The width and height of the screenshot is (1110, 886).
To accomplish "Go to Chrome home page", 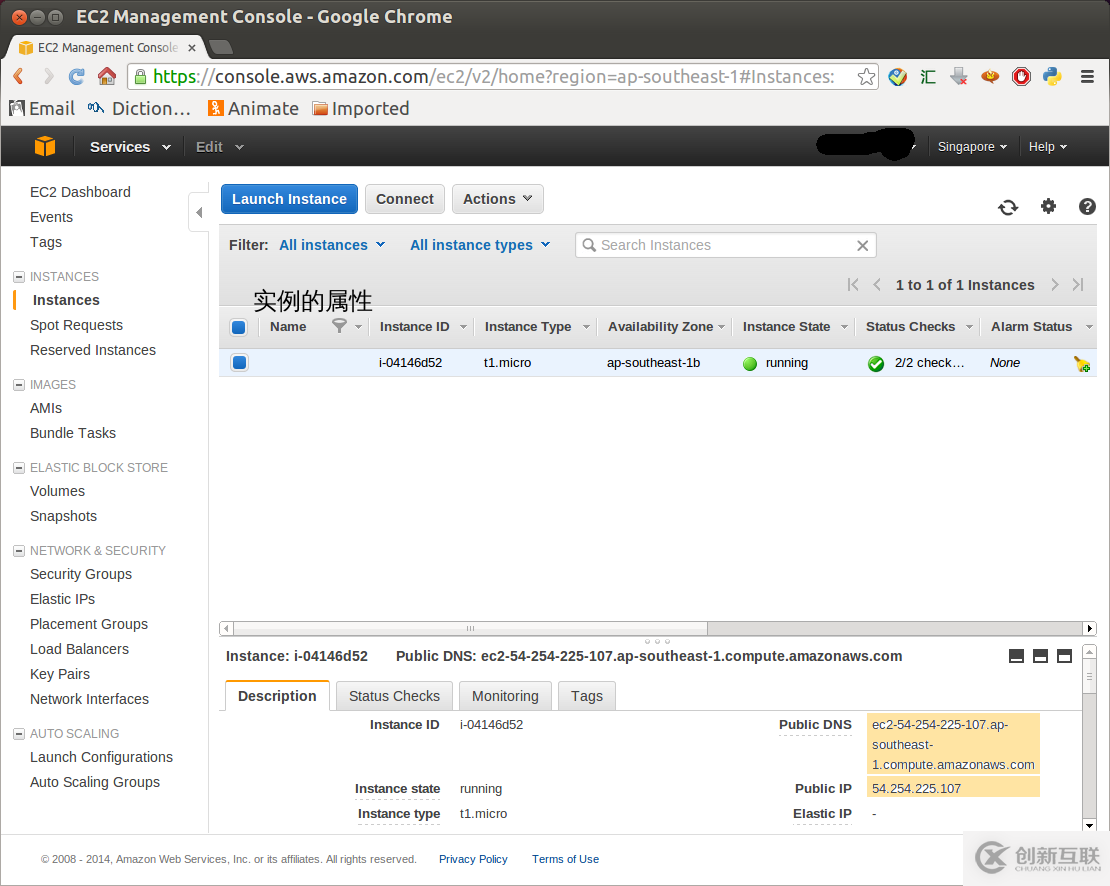I will (x=107, y=76).
